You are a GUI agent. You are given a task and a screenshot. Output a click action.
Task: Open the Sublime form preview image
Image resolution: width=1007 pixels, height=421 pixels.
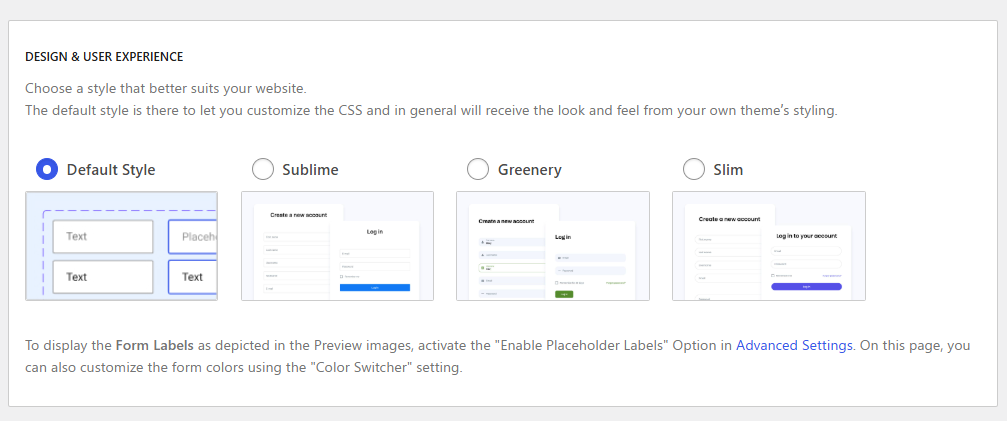337,246
